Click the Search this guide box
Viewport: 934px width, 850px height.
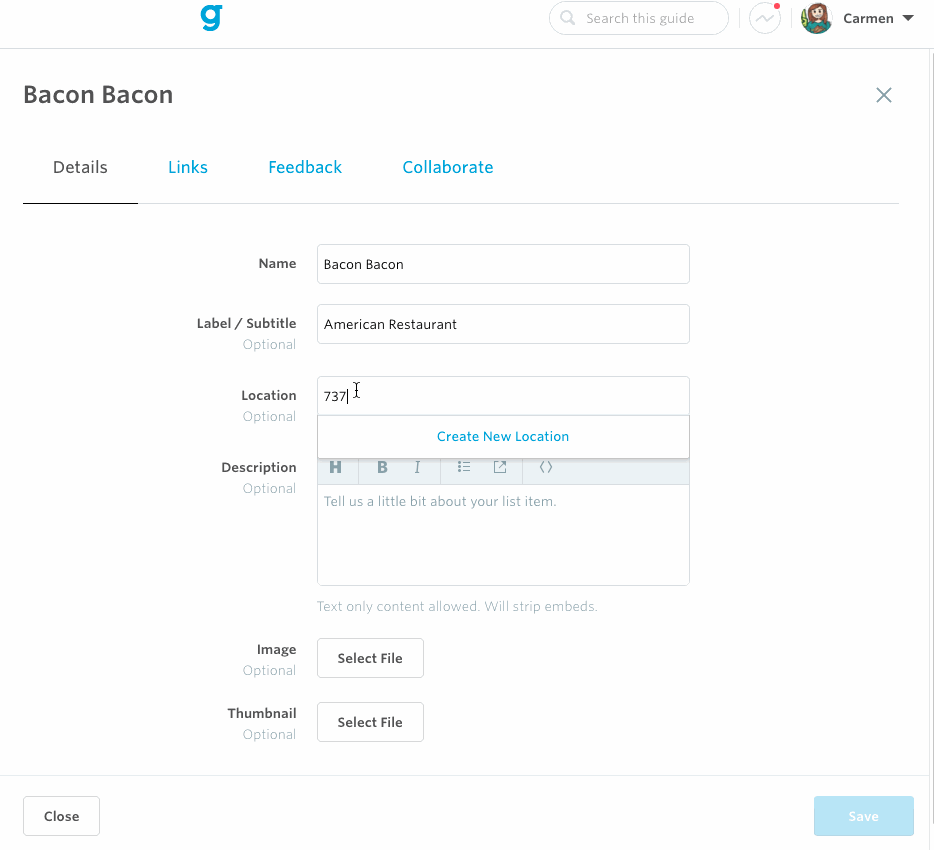(639, 18)
